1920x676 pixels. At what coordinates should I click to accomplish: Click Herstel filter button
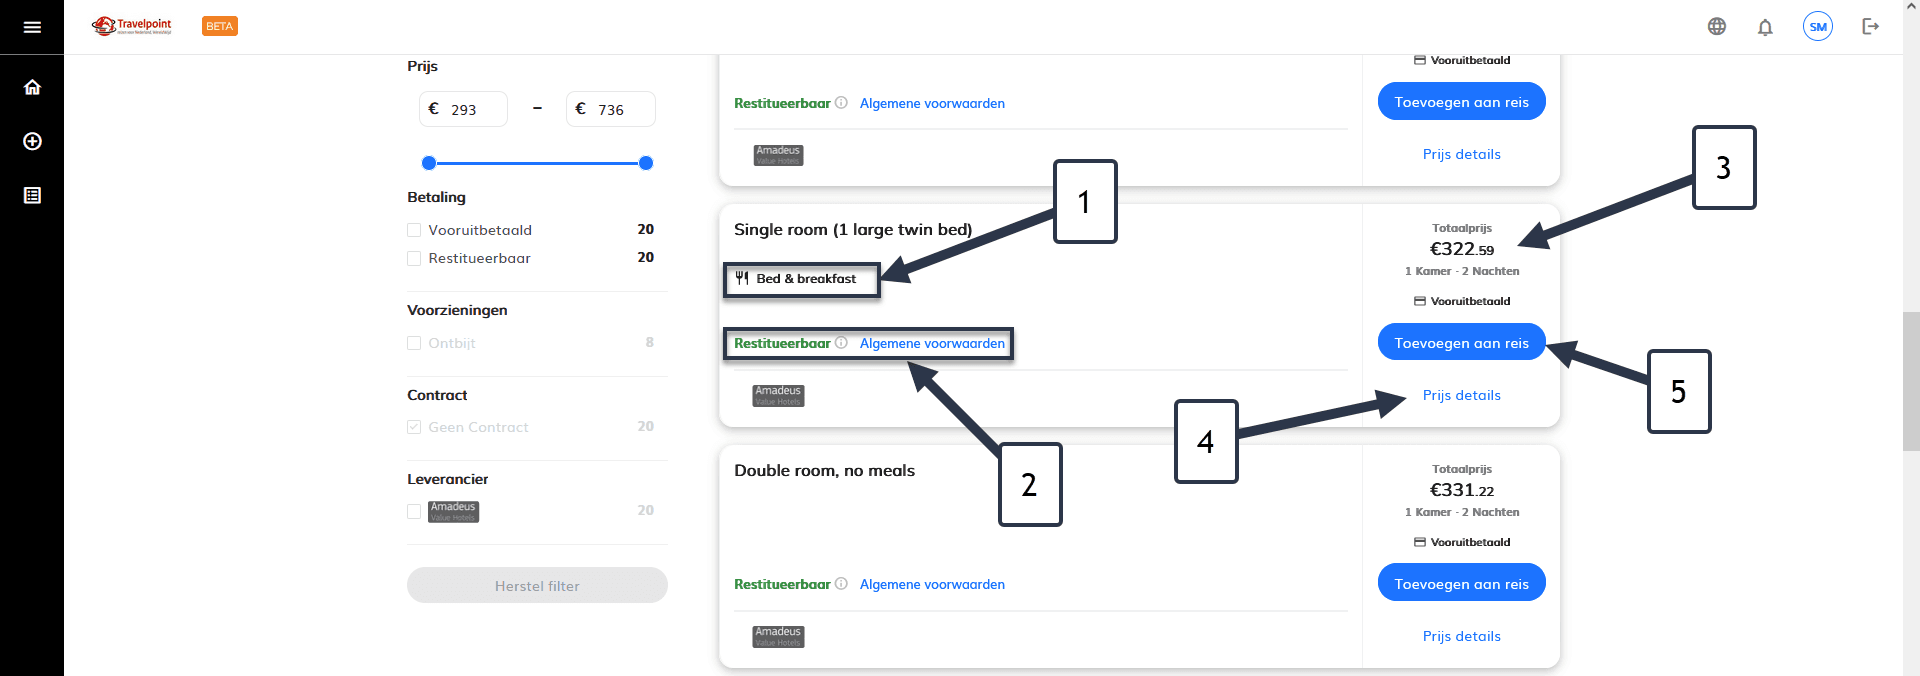(x=537, y=585)
